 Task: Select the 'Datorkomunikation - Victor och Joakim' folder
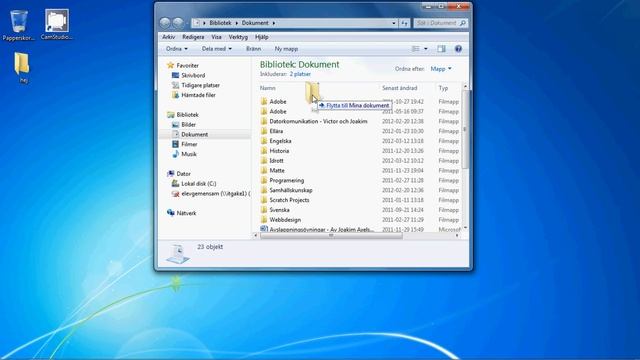318,122
